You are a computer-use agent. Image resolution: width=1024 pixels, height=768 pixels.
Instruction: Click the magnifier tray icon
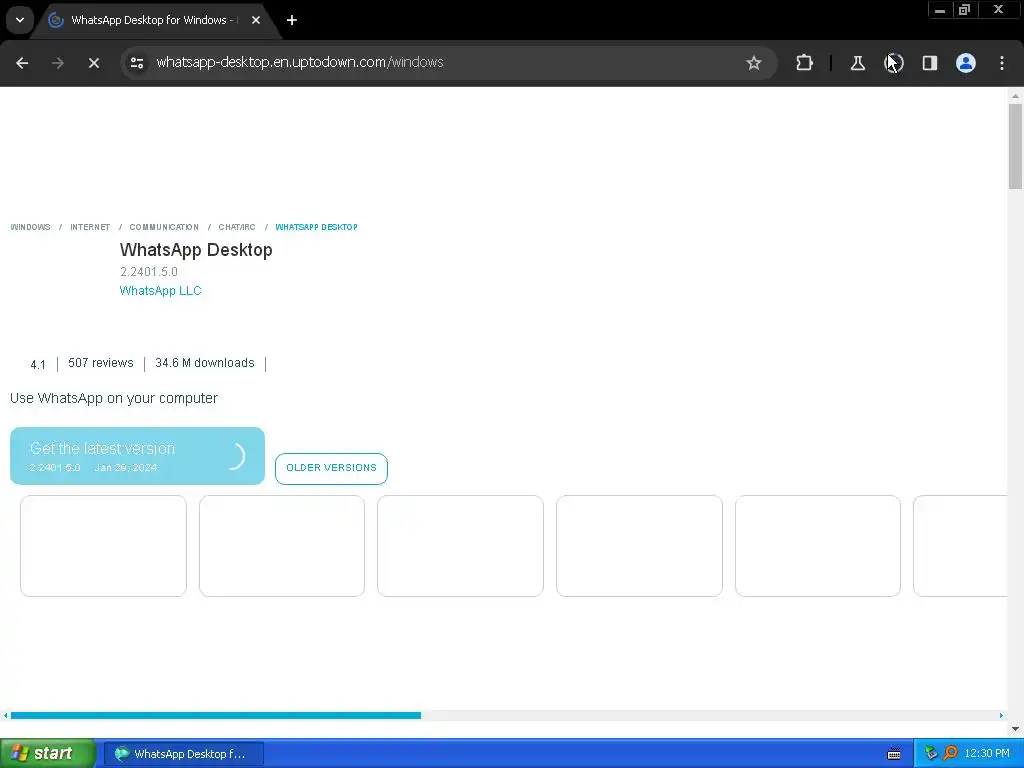click(950, 754)
